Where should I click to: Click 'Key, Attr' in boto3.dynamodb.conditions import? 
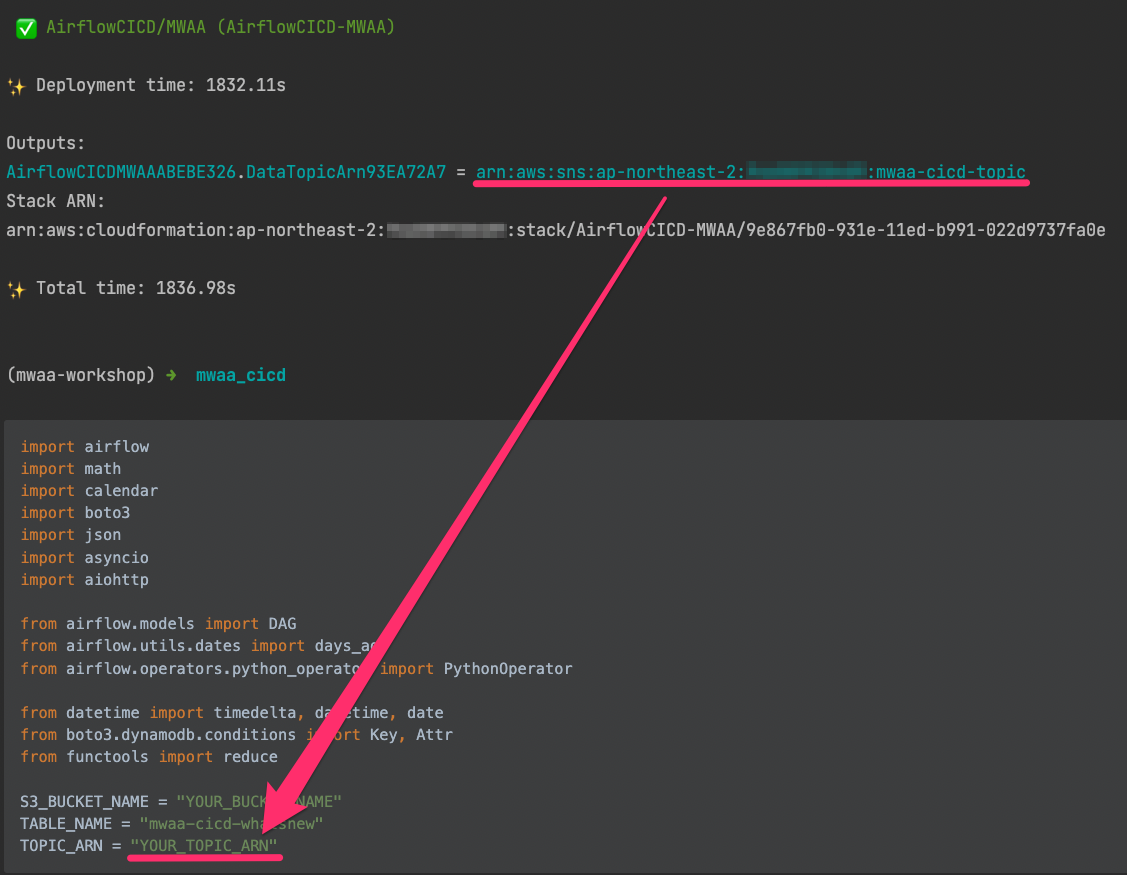(411, 735)
